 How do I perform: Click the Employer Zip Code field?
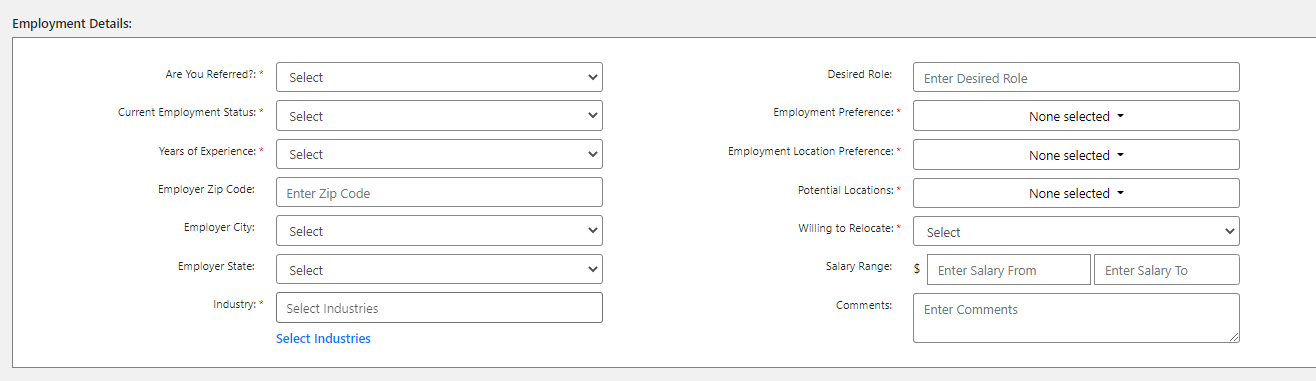[439, 193]
